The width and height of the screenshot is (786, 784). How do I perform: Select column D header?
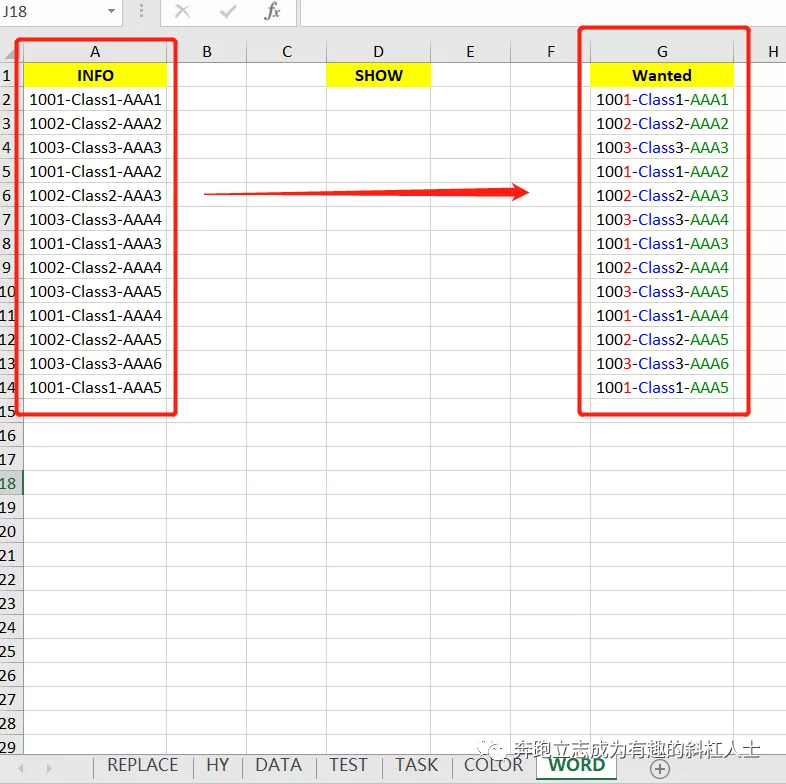(x=378, y=52)
